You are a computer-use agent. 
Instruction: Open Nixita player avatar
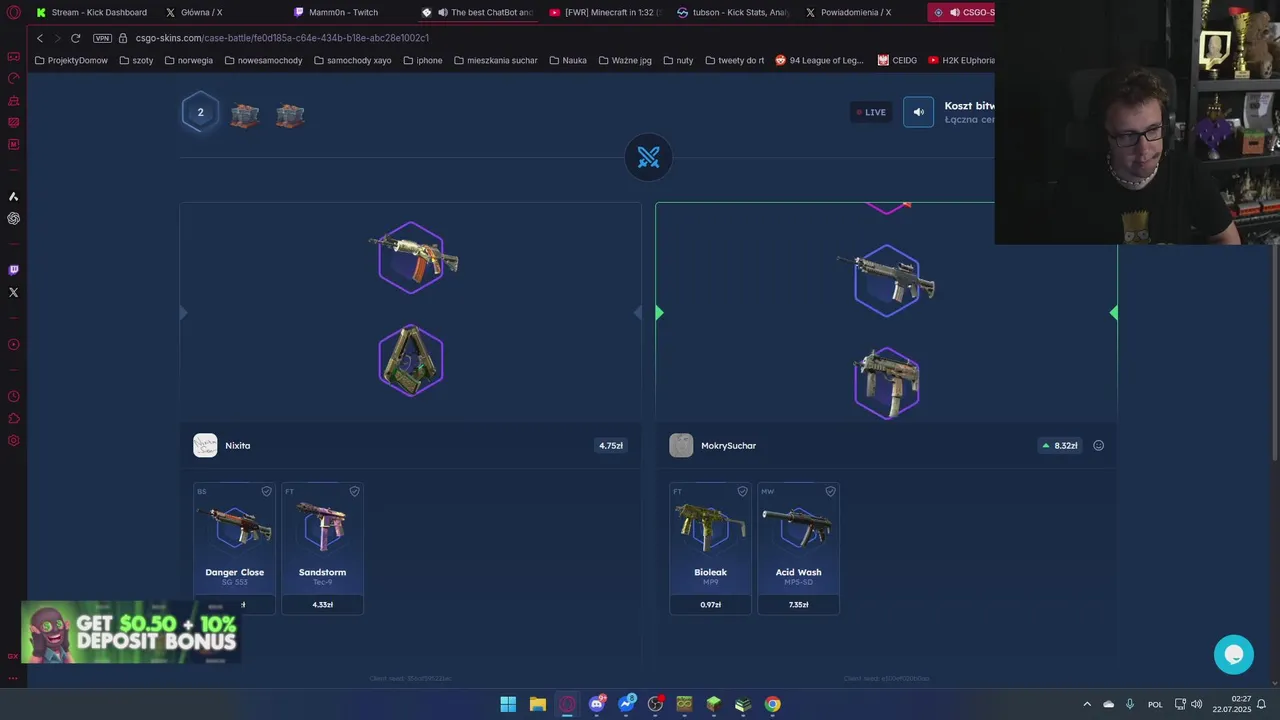(205, 445)
